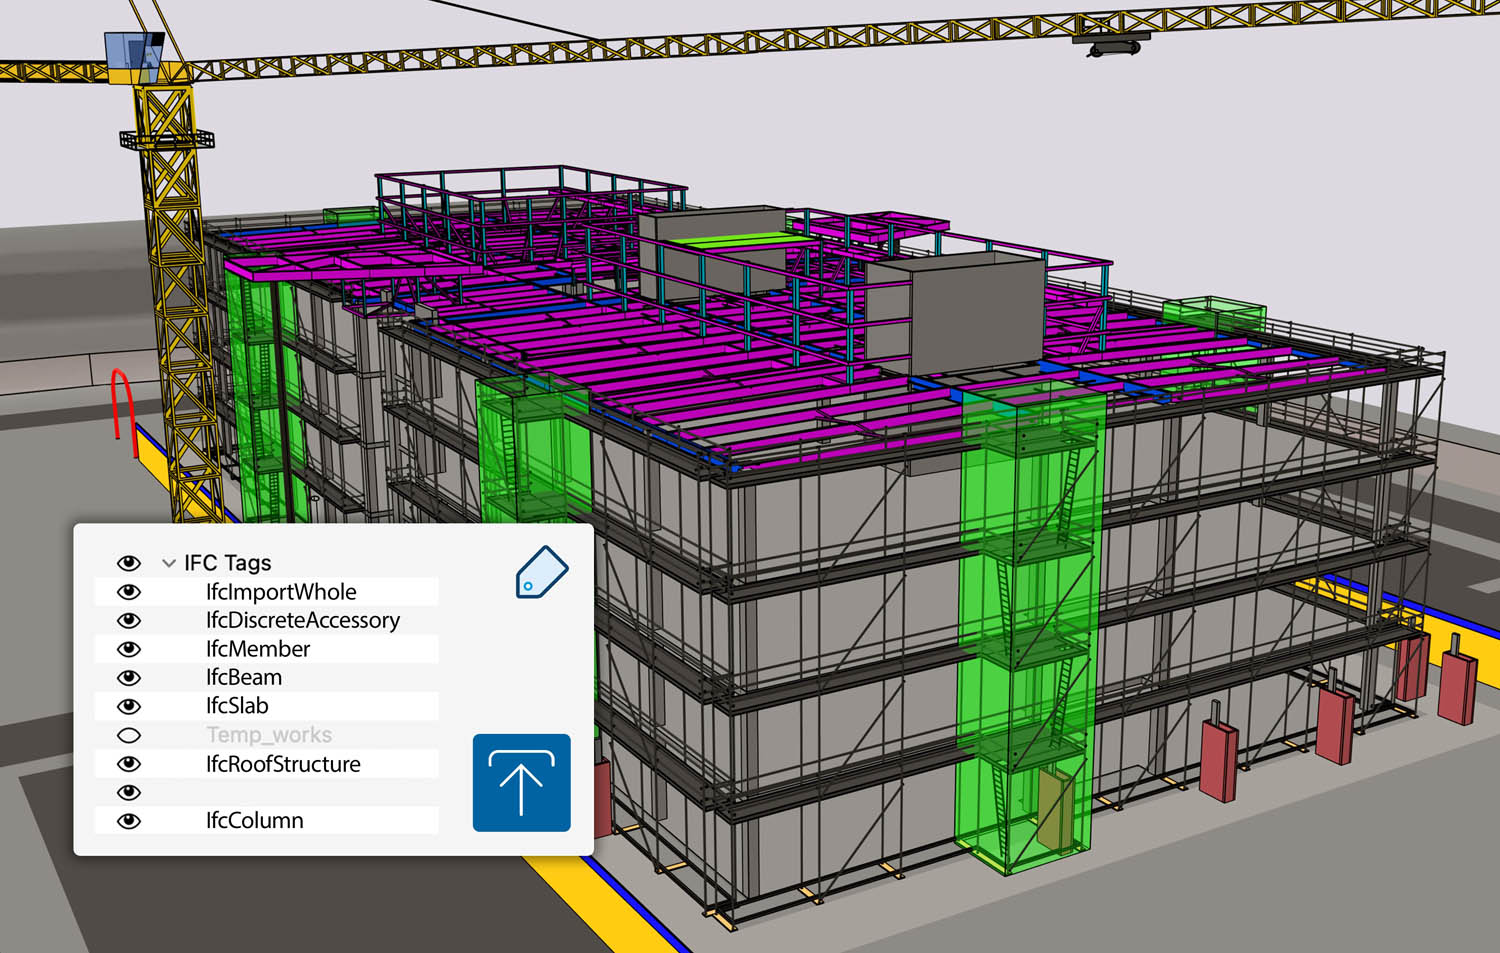1500x953 pixels.
Task: Toggle the IfcBeam eye icon
Action: (129, 678)
